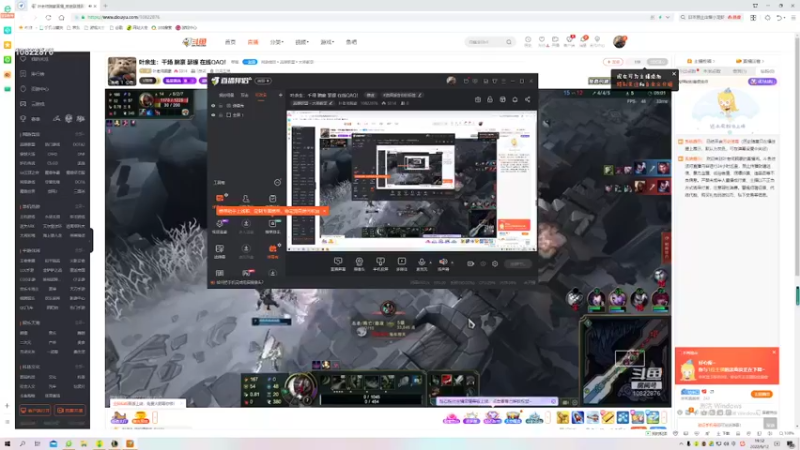Screen dimensions: 800x450
Task: Open the Windows Start menu
Action: tap(7, 444)
